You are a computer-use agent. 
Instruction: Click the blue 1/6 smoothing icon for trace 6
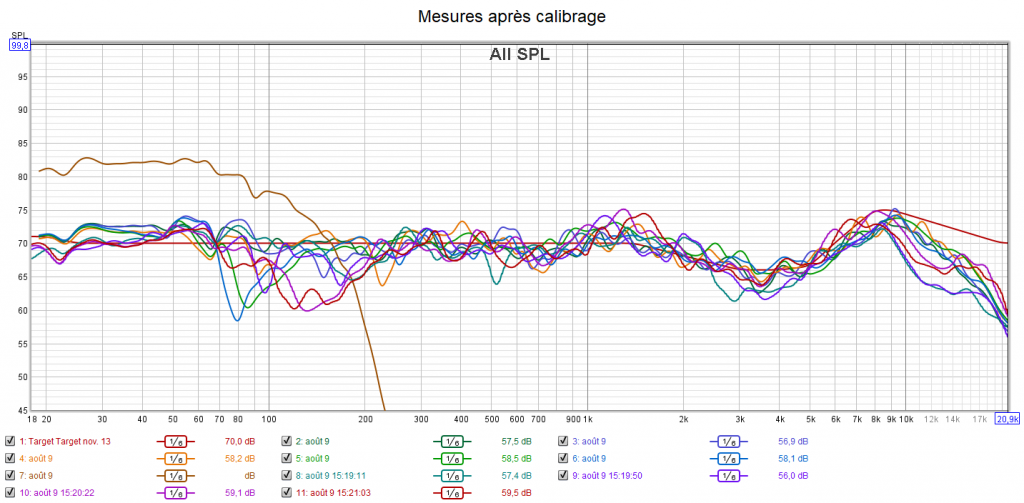[x=729, y=458]
